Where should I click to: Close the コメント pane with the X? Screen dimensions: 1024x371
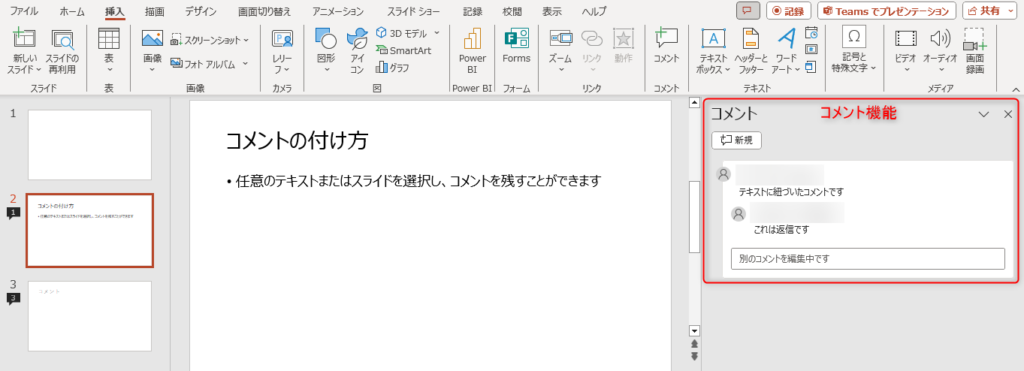[x=1008, y=114]
